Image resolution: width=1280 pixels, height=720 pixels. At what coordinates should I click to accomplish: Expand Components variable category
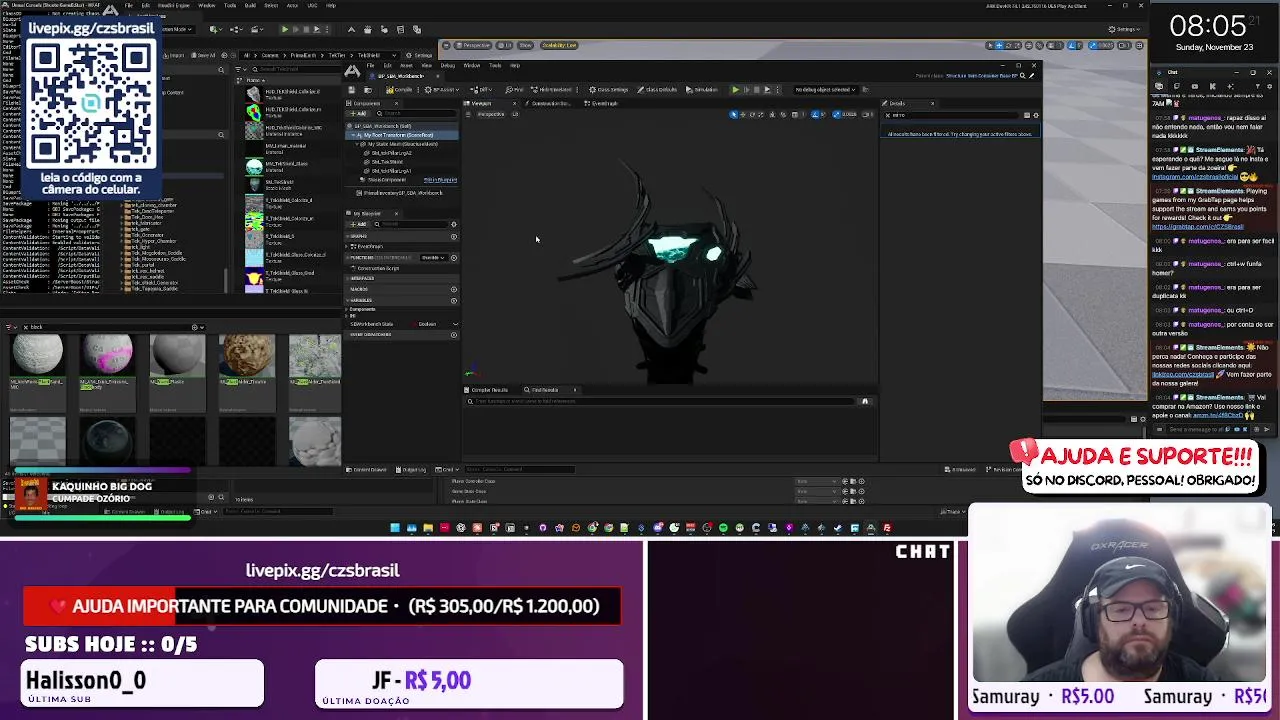click(347, 309)
